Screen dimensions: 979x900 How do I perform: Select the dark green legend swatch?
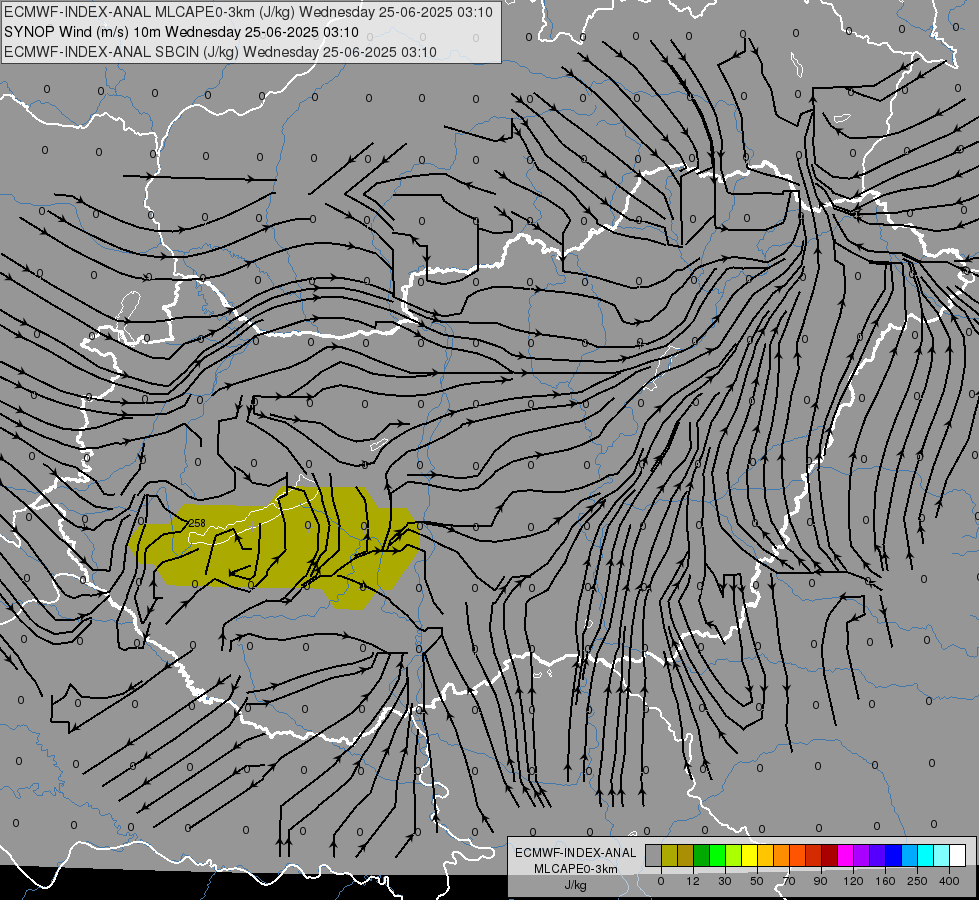[701, 855]
